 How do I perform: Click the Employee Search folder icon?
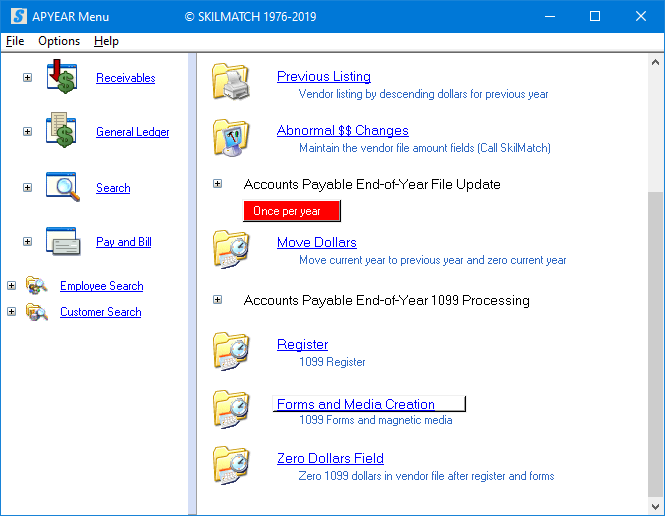click(37, 286)
